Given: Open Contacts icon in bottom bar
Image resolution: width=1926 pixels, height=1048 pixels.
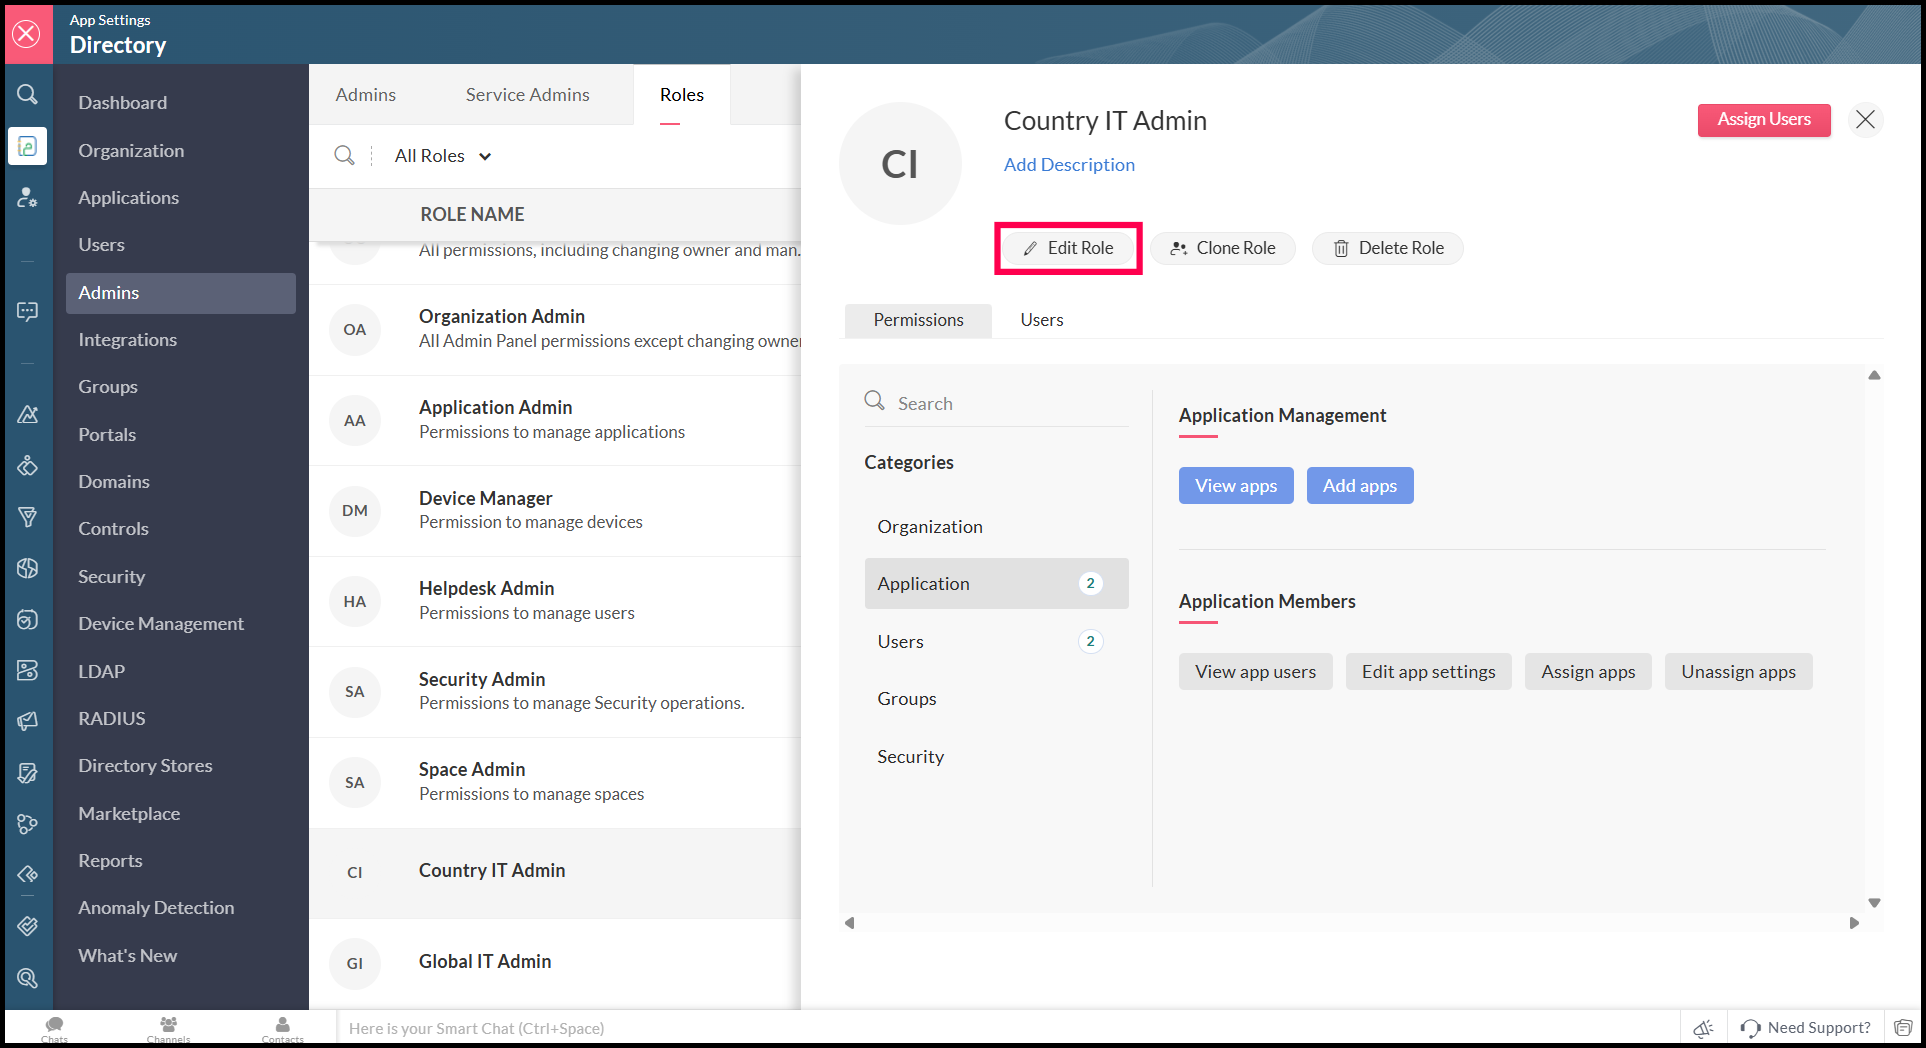Looking at the screenshot, I should point(283,1025).
